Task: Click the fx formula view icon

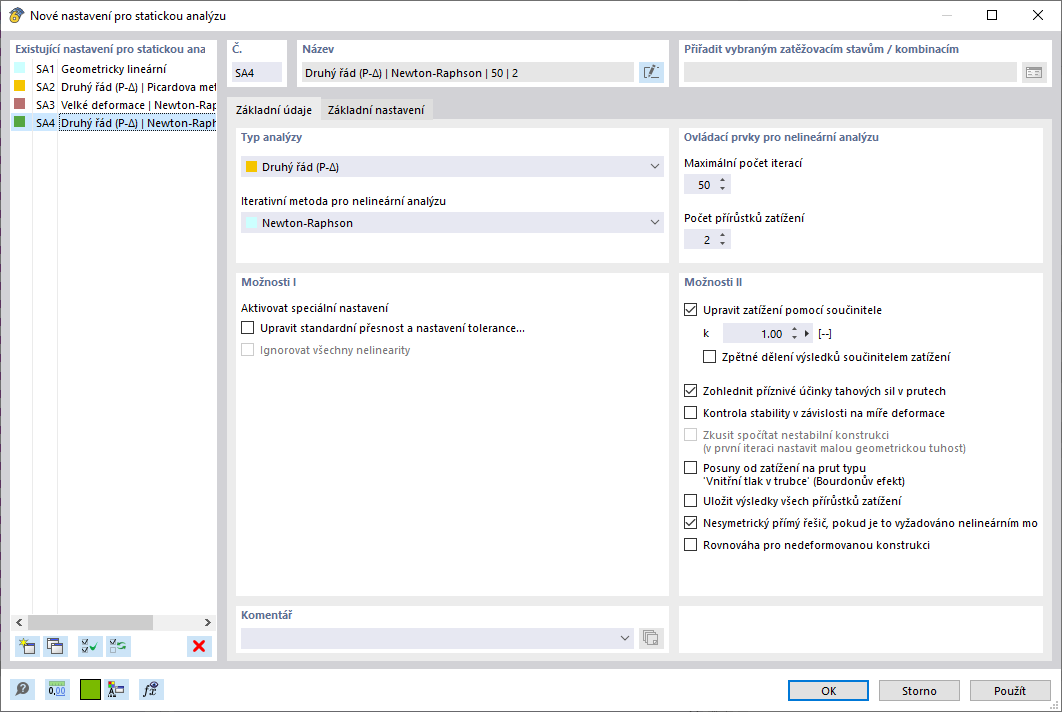Action: 151,689
